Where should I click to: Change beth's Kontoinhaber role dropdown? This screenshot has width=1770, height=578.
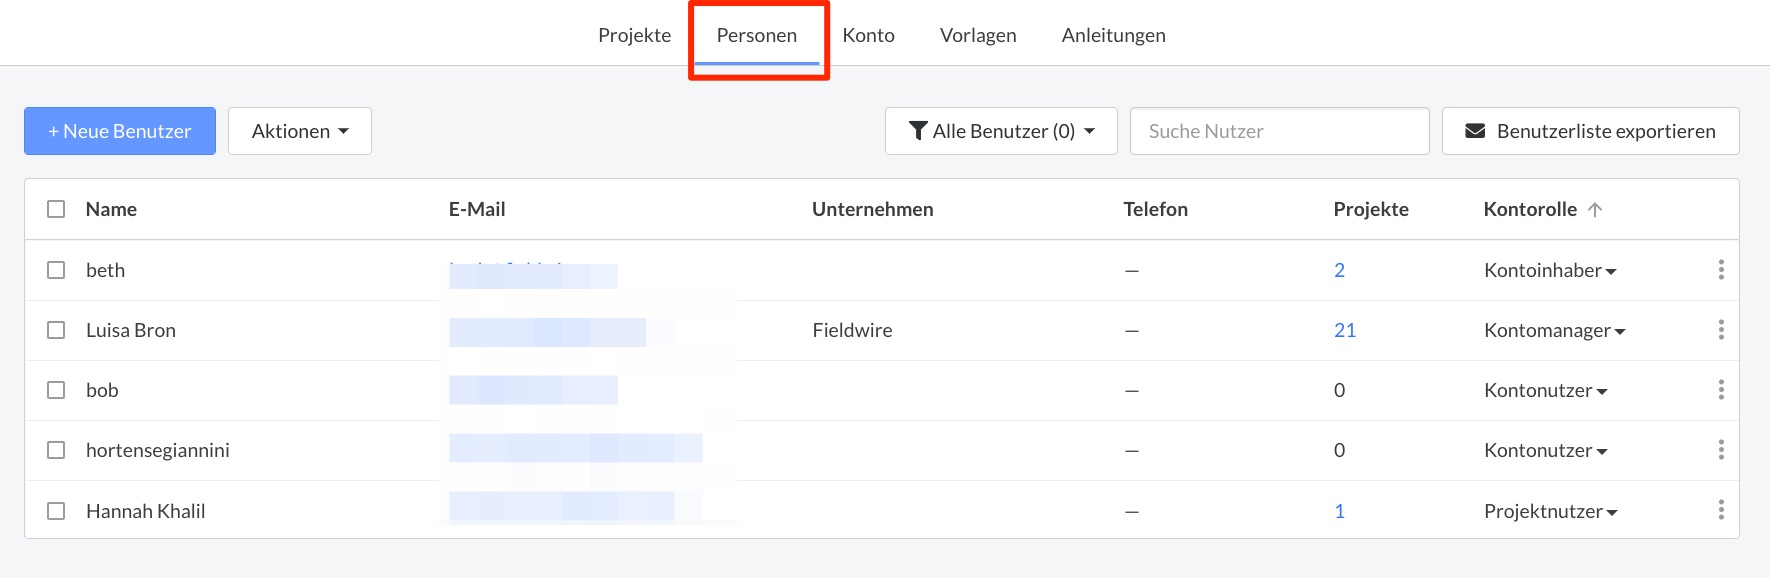tap(1550, 270)
